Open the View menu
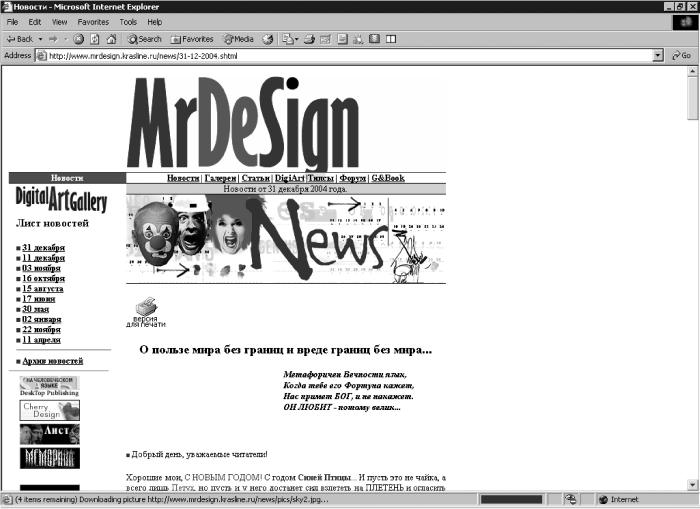The height and width of the screenshot is (509, 700). click(59, 22)
